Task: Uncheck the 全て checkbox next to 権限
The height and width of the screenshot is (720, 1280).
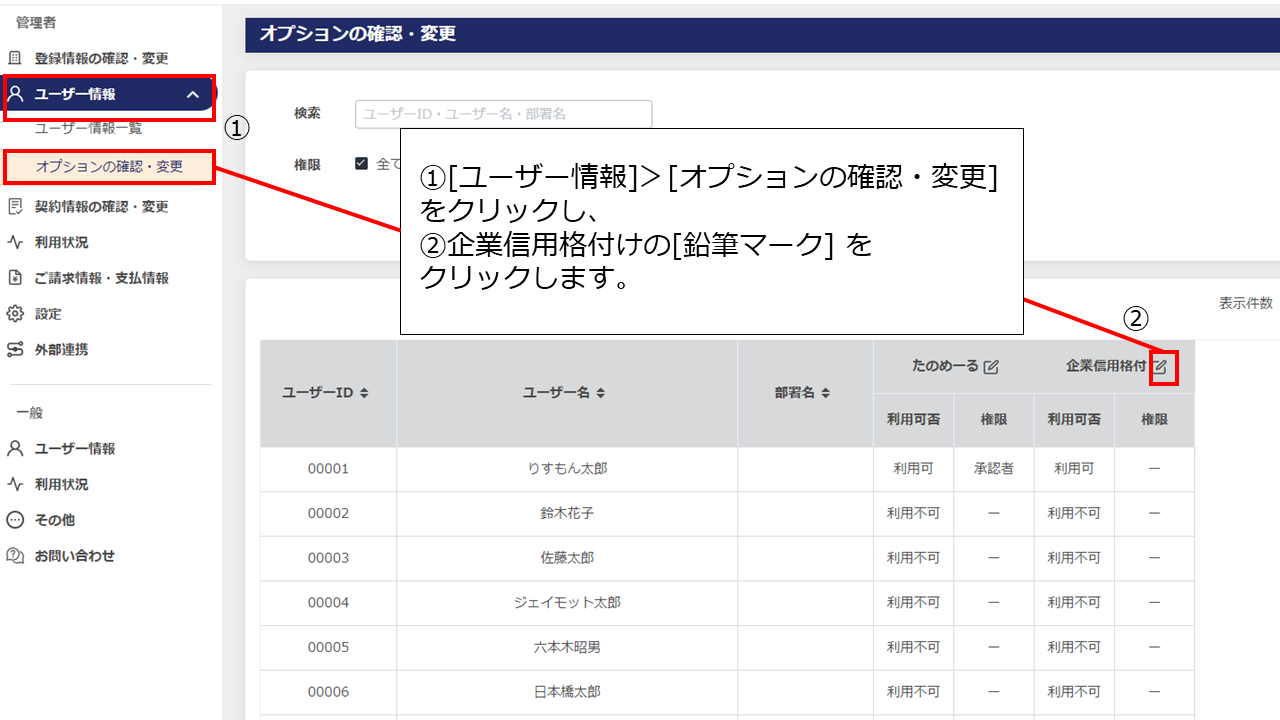Action: [x=361, y=164]
